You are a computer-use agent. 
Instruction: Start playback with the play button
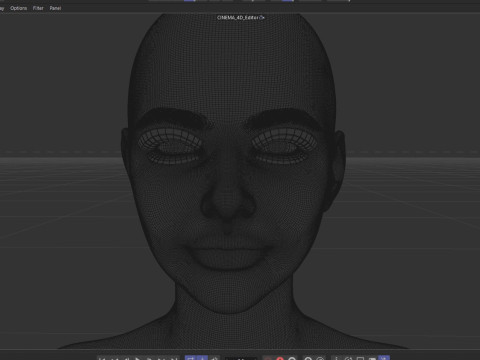click(137, 358)
